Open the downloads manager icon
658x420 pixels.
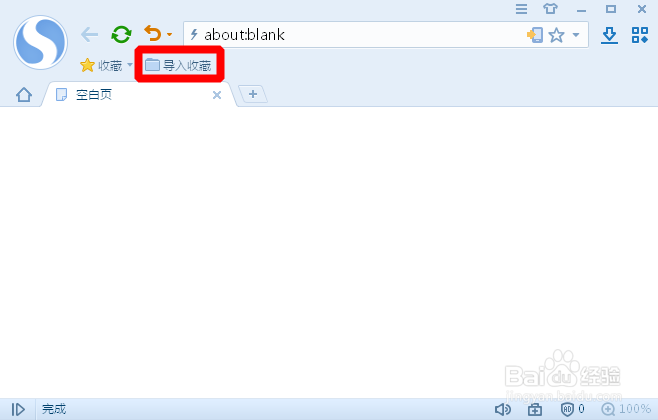tap(609, 35)
